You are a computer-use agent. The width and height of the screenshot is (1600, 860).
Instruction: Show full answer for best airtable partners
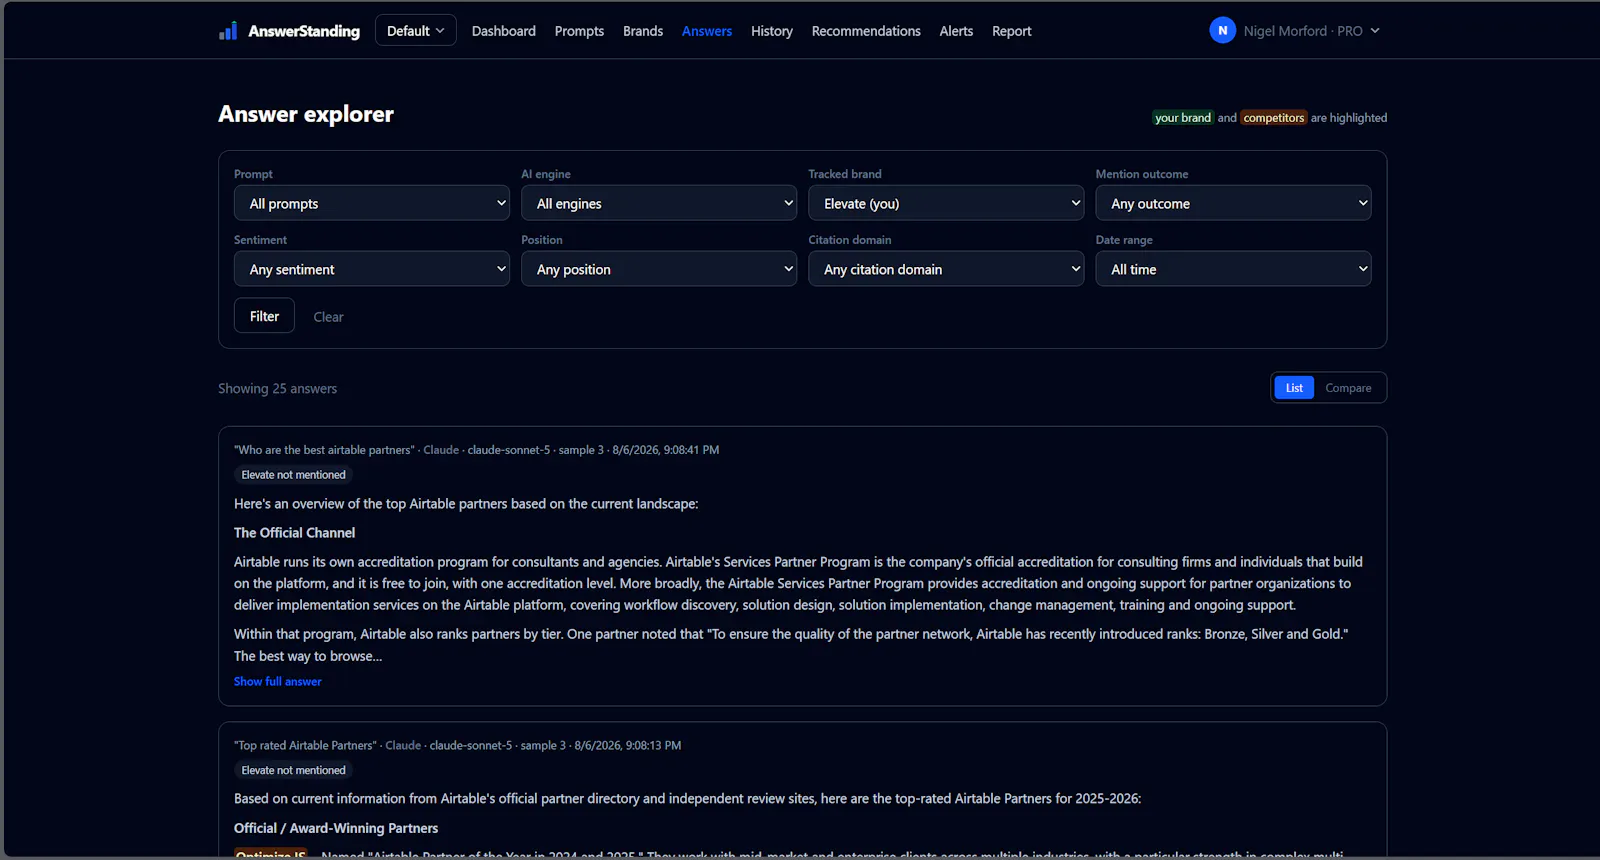coord(278,681)
